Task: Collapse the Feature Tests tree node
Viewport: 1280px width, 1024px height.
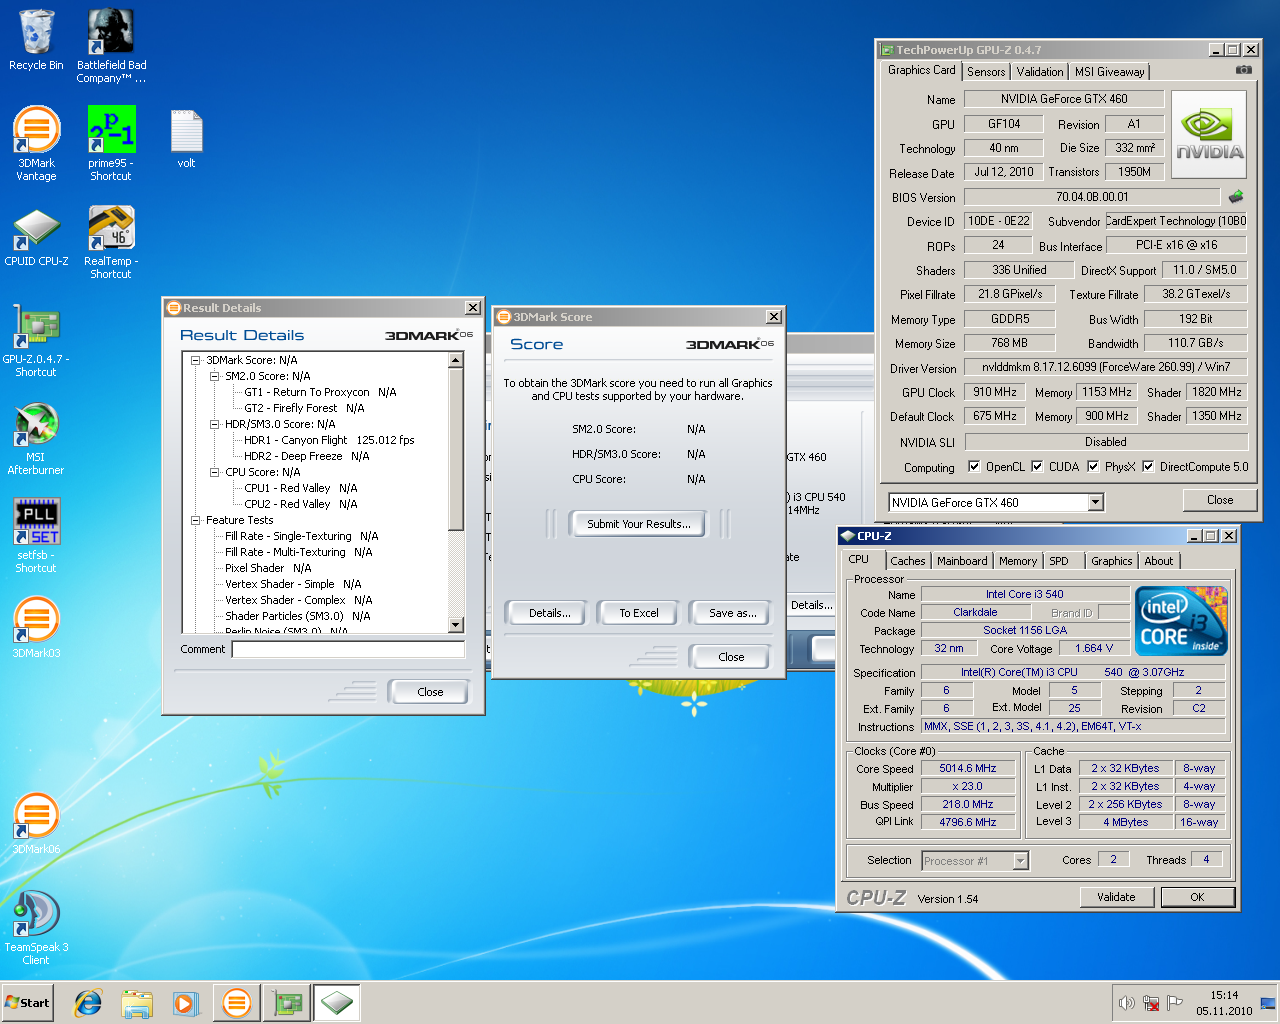Action: (196, 520)
